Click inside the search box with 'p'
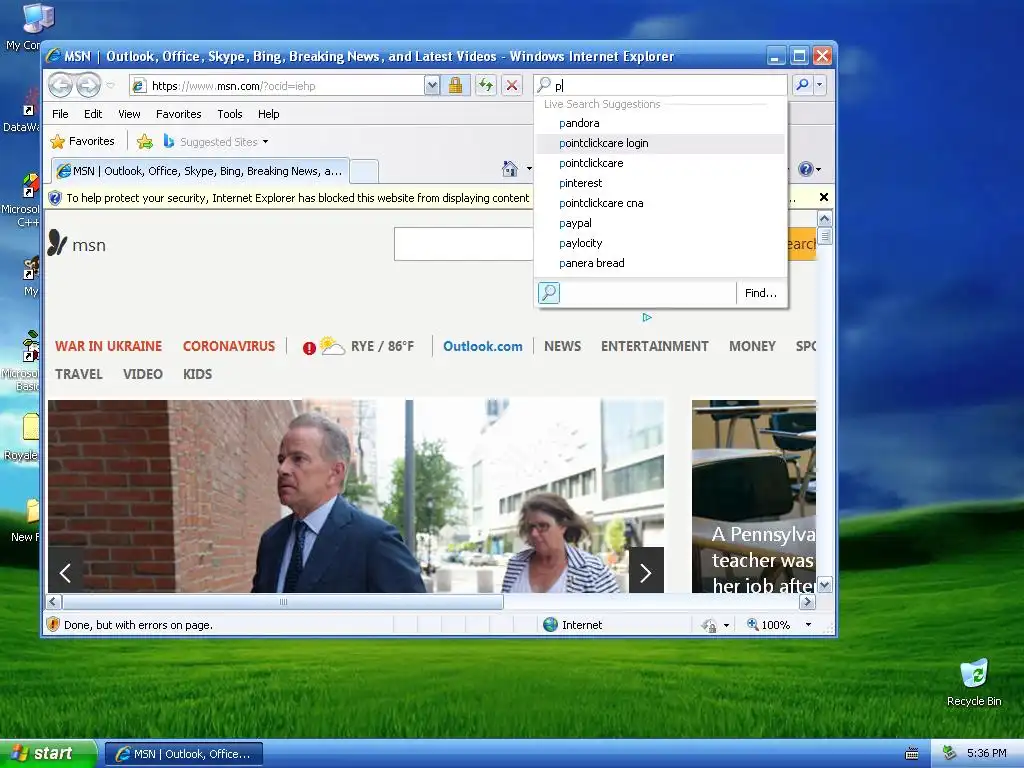The image size is (1024, 768). point(660,85)
